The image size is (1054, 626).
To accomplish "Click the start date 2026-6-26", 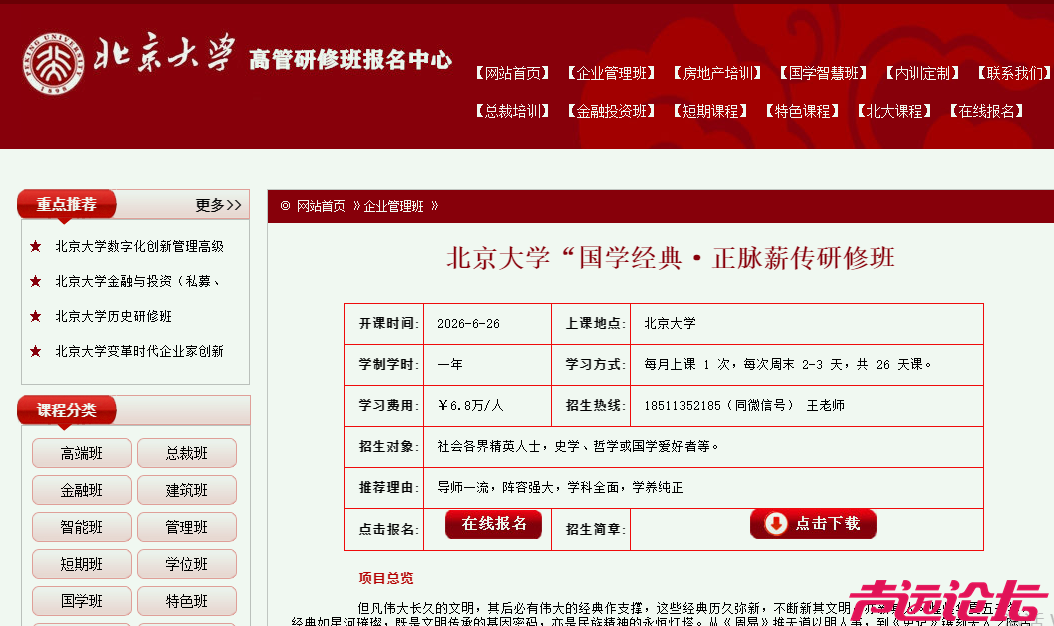I will pos(469,324).
